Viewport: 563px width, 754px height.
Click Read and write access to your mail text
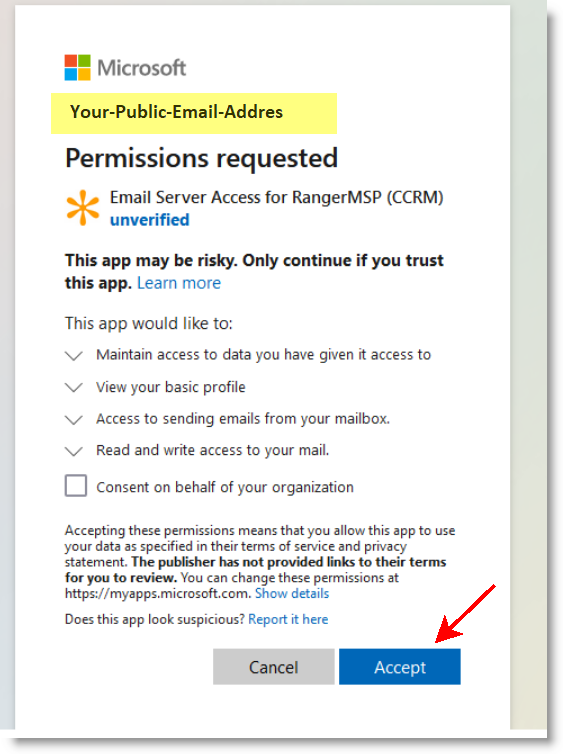pyautogui.click(x=213, y=450)
